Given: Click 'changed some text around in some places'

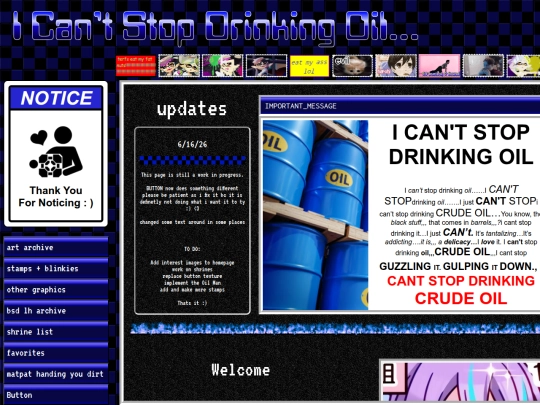Looking at the screenshot, I should pos(192,222).
